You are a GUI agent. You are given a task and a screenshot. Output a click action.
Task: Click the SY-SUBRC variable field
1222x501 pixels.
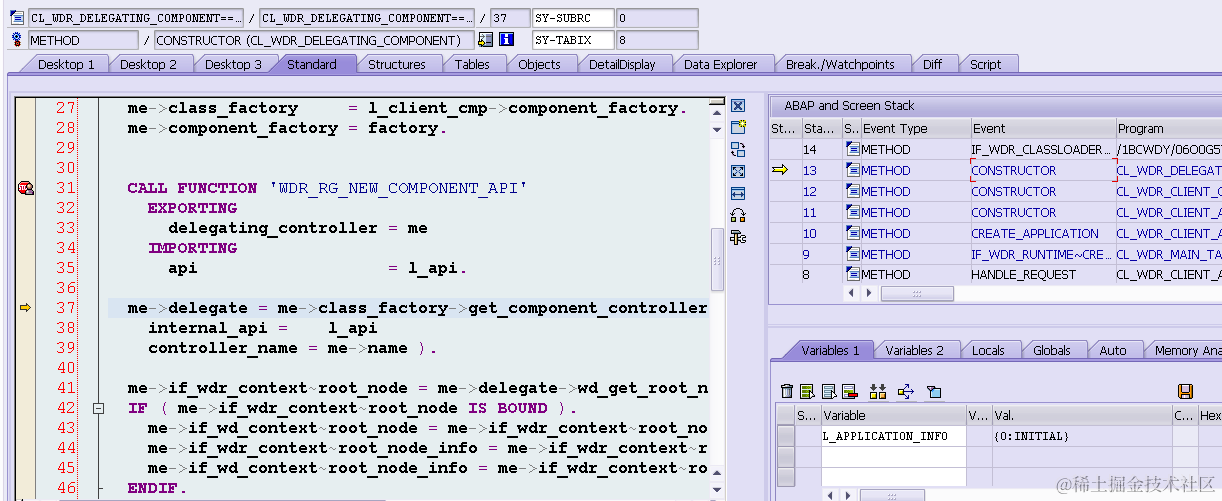pyautogui.click(x=571, y=18)
